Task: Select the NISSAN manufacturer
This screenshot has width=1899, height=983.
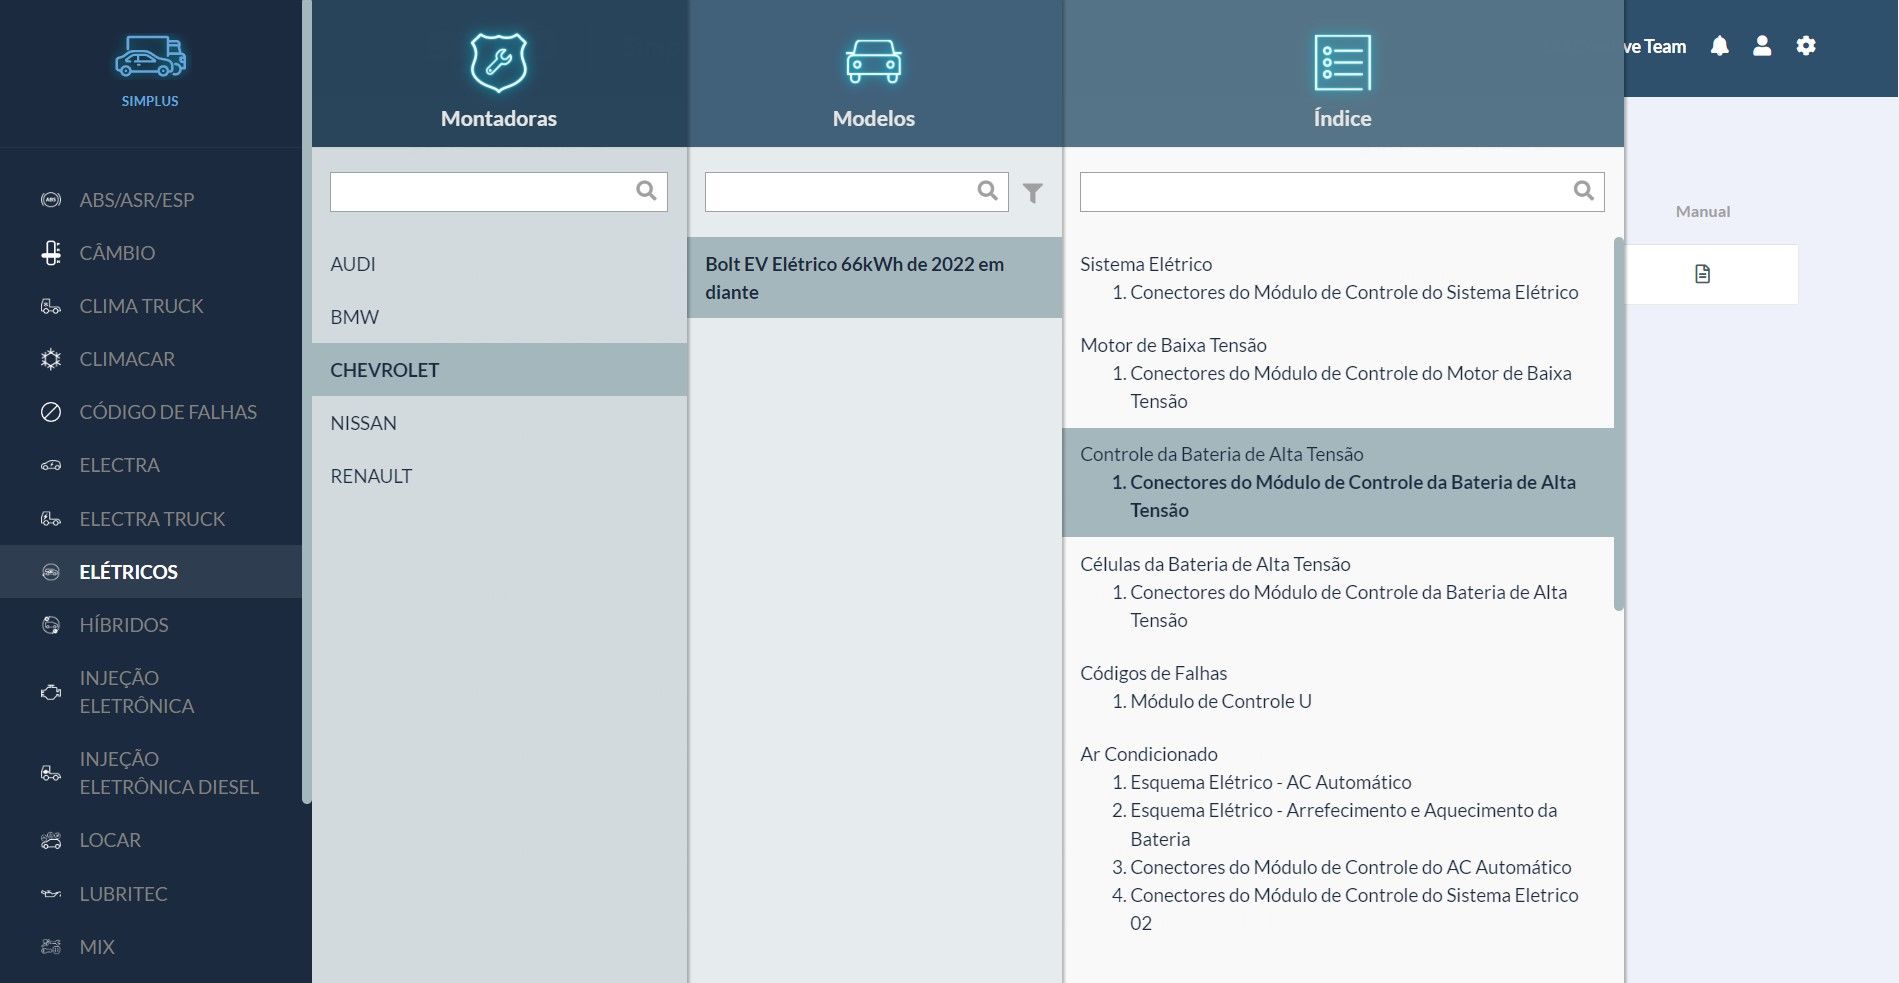Action: point(364,423)
